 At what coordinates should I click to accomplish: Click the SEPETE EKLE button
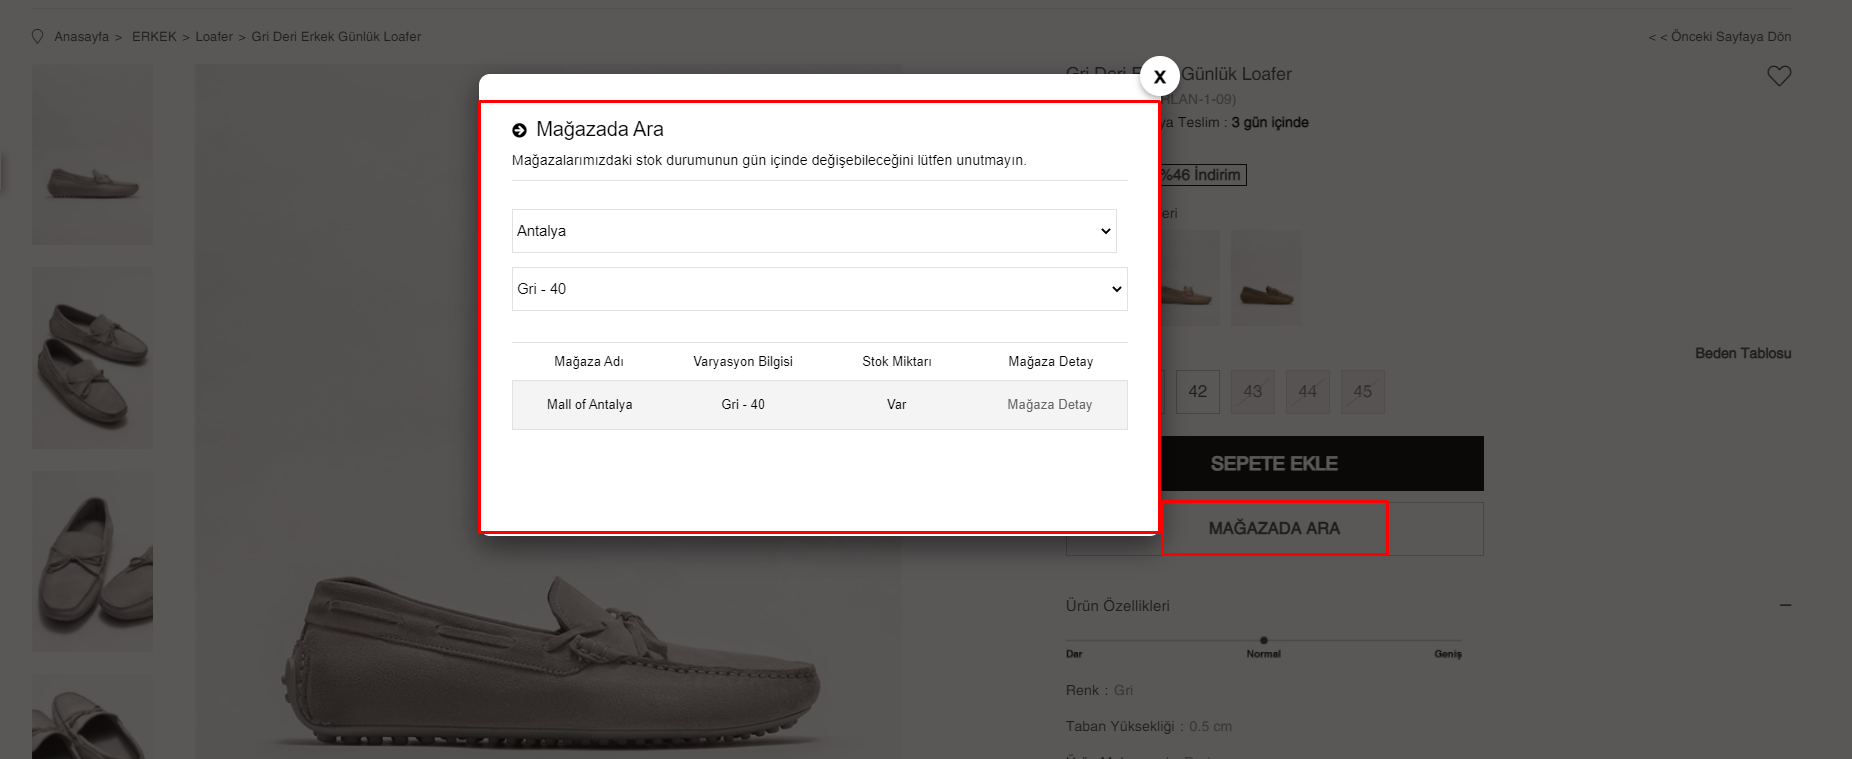click(x=1274, y=464)
